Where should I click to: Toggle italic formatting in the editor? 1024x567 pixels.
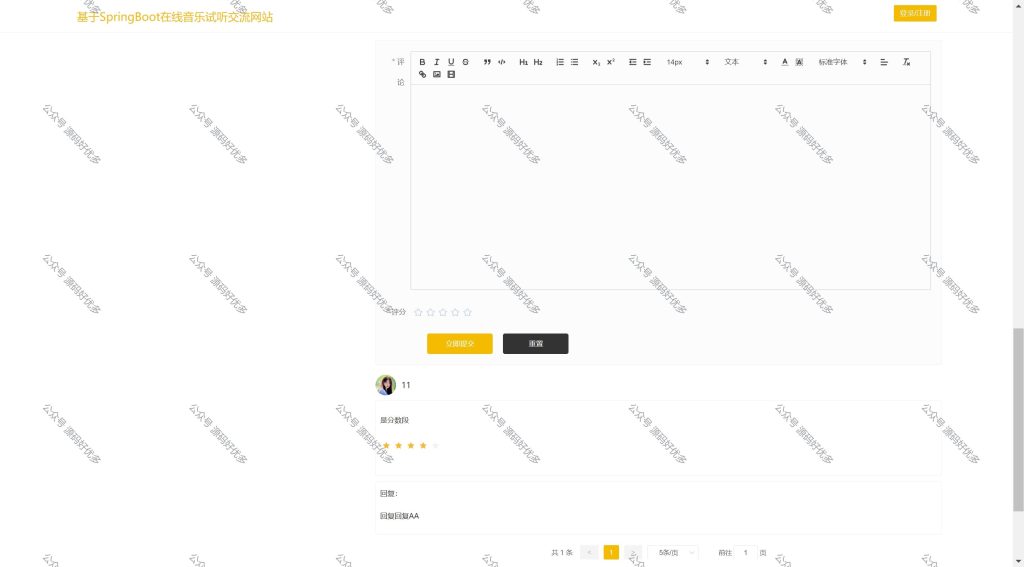[x=437, y=62]
